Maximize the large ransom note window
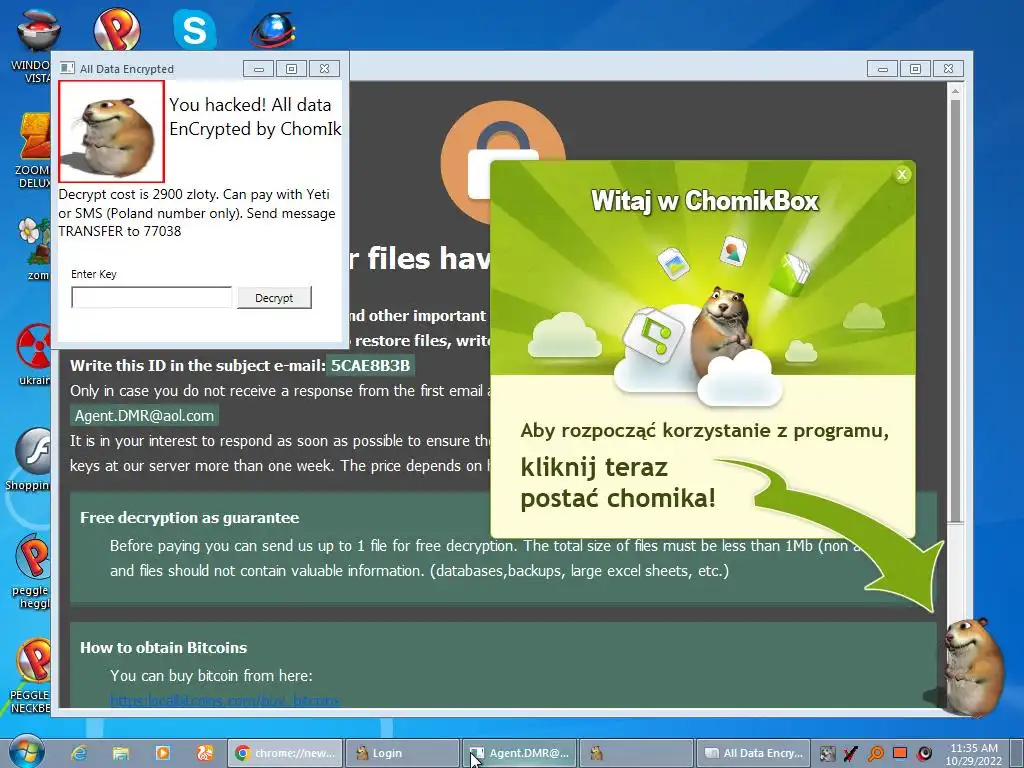 [916, 69]
